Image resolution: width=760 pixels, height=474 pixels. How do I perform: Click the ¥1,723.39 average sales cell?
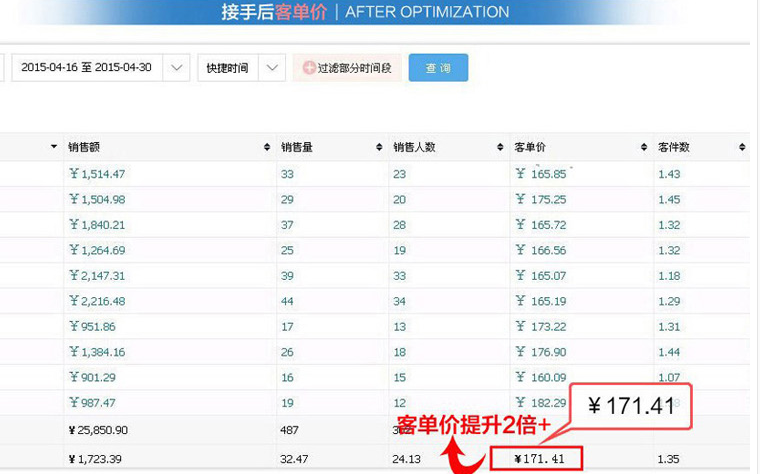97,460
